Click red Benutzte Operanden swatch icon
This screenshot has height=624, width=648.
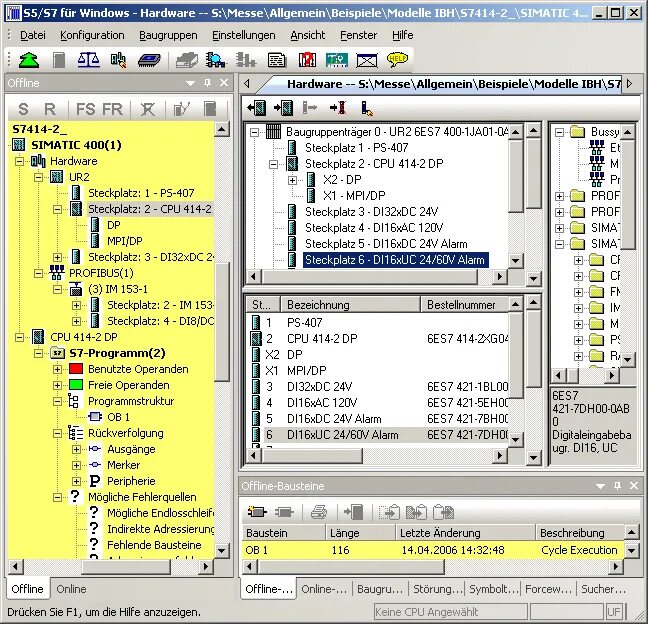(76, 369)
